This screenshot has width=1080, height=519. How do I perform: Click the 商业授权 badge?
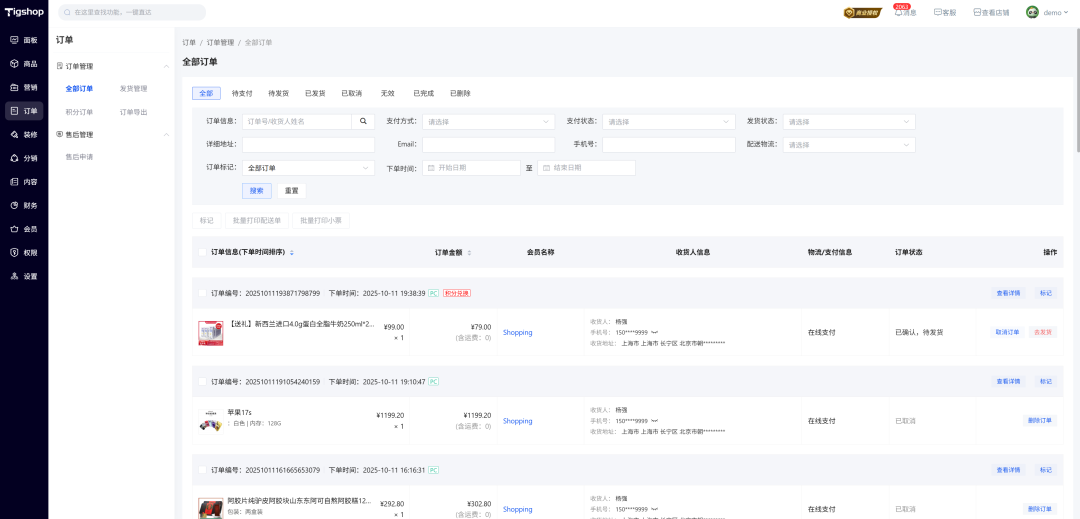[x=863, y=12]
